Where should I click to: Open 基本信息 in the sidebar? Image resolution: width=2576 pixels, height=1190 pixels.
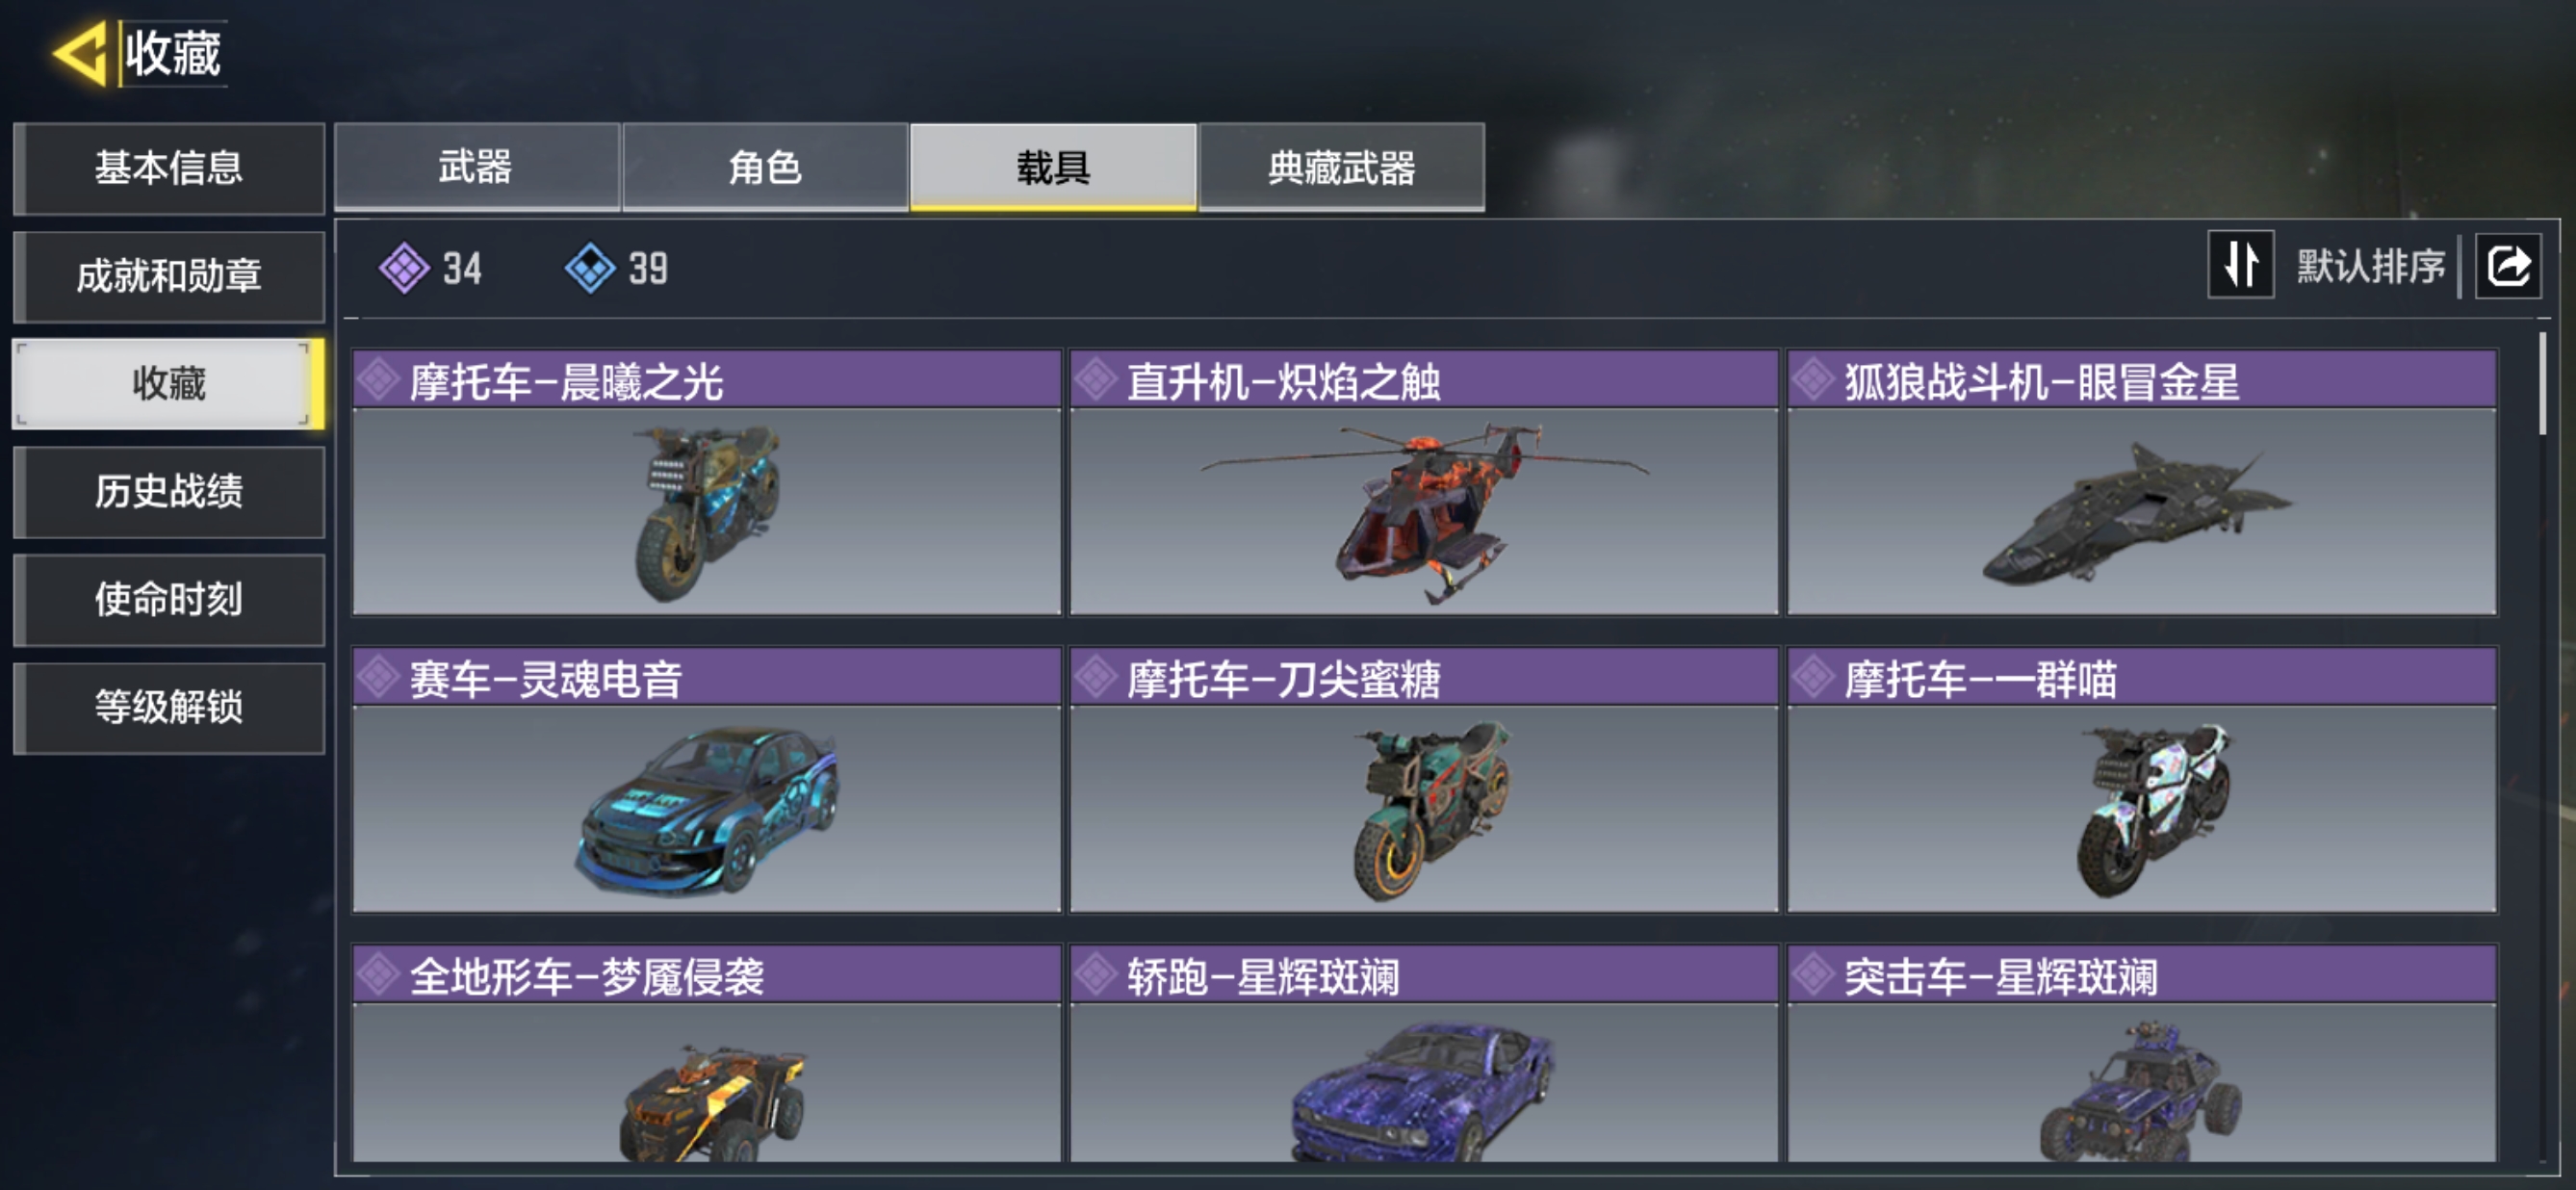click(x=169, y=168)
